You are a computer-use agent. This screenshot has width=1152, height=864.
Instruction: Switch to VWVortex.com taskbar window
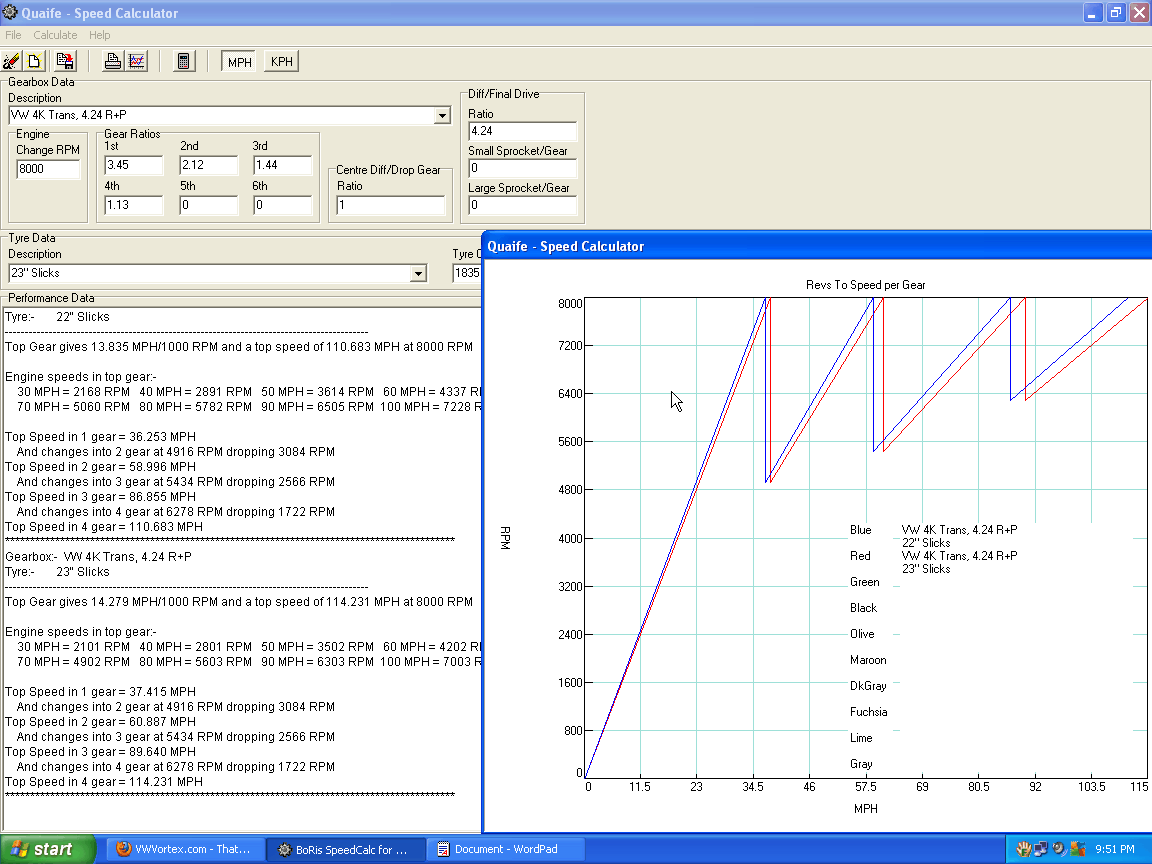pyautogui.click(x=184, y=849)
